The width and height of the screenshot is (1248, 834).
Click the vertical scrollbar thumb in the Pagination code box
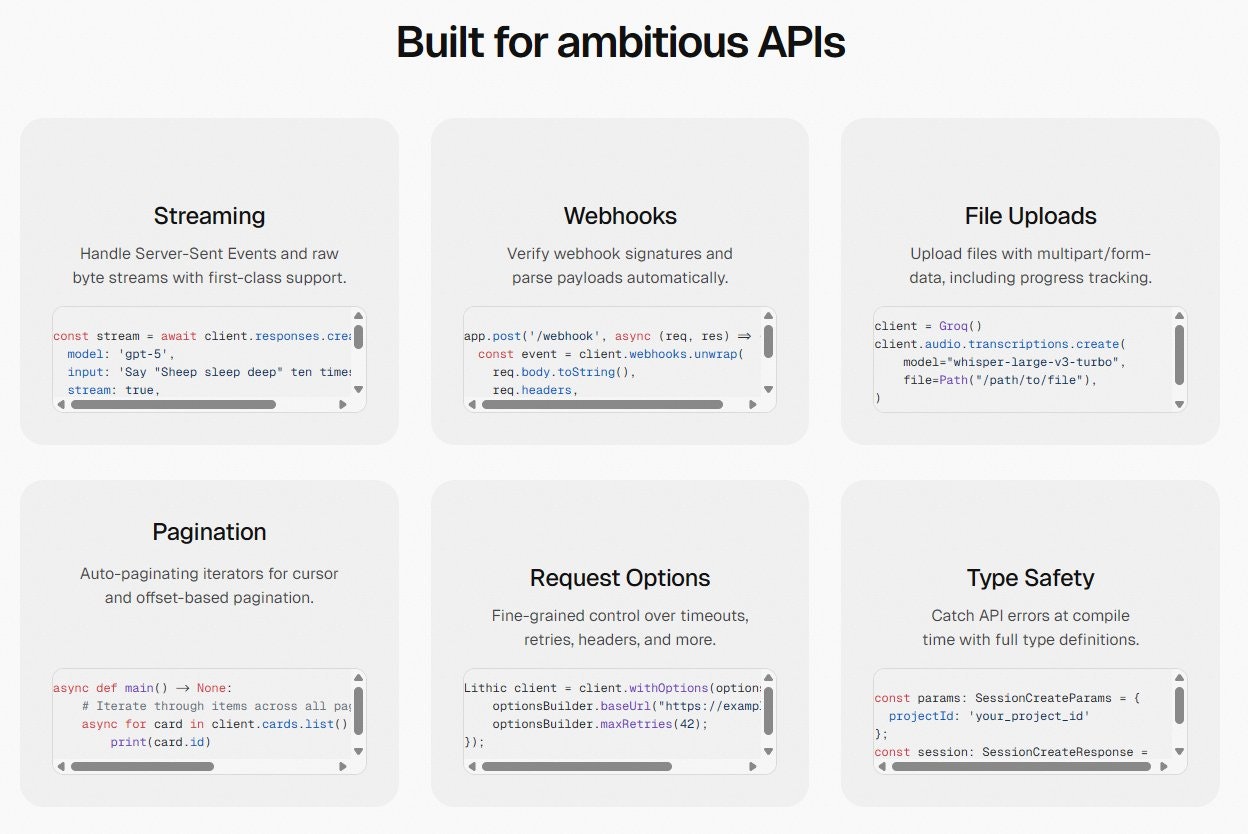point(359,710)
